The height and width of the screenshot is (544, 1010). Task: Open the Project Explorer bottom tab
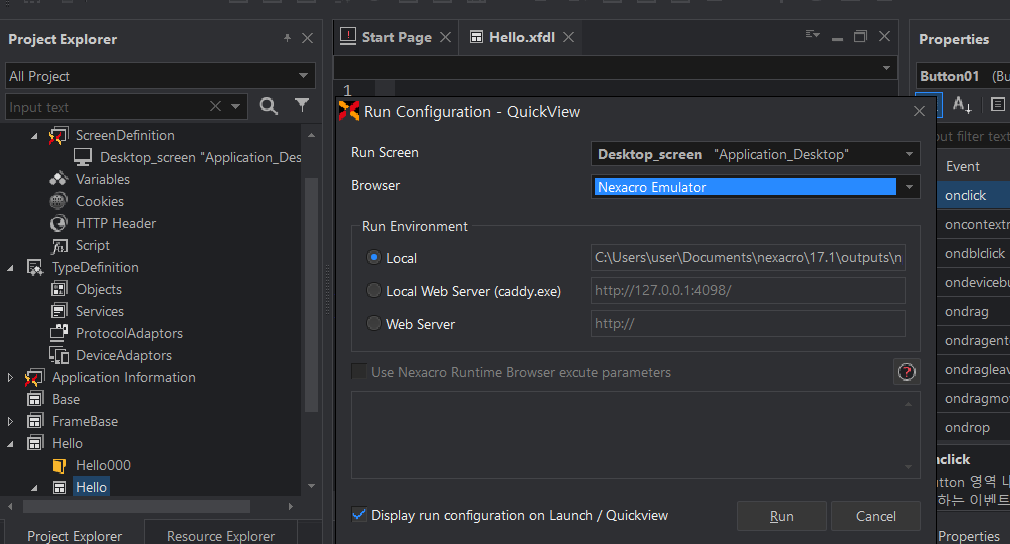[x=74, y=536]
